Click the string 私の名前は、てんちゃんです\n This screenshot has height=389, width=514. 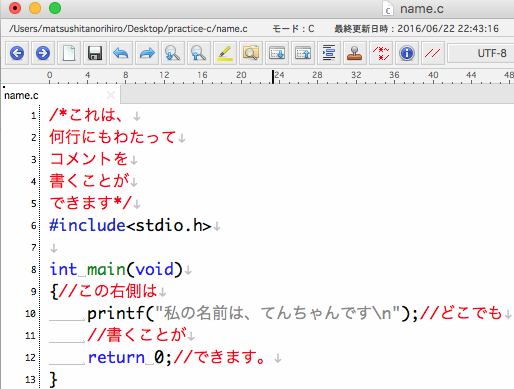[x=278, y=313]
